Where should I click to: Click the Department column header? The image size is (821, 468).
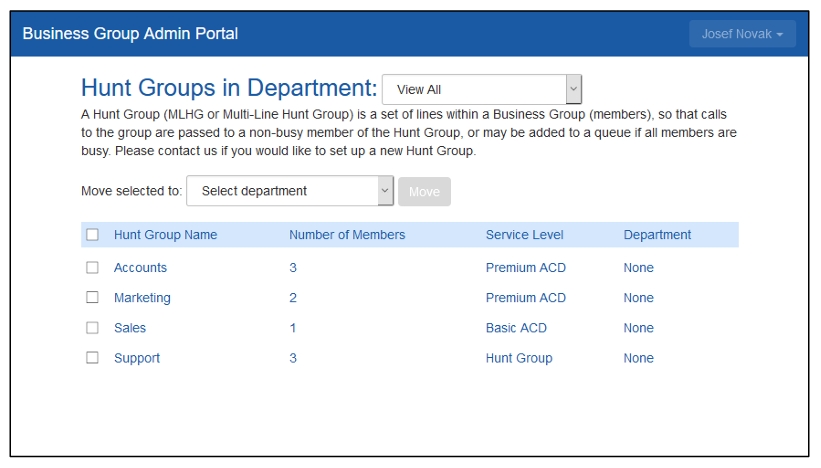tap(657, 235)
